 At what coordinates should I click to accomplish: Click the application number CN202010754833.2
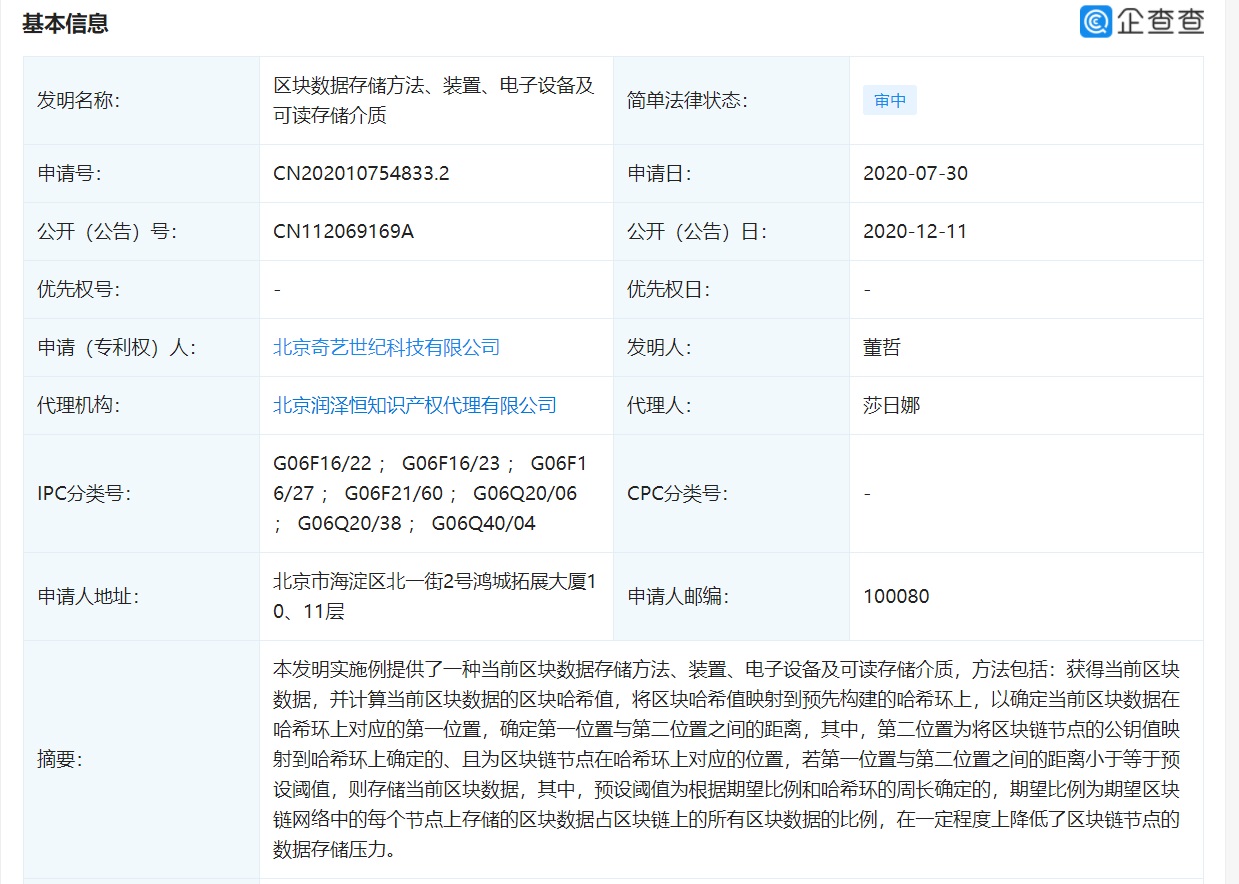coord(361,173)
